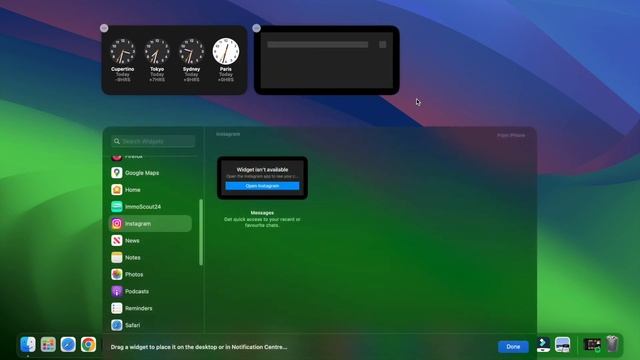Select Podcasts label in widget list
This screenshot has height=360, width=640.
(137, 291)
